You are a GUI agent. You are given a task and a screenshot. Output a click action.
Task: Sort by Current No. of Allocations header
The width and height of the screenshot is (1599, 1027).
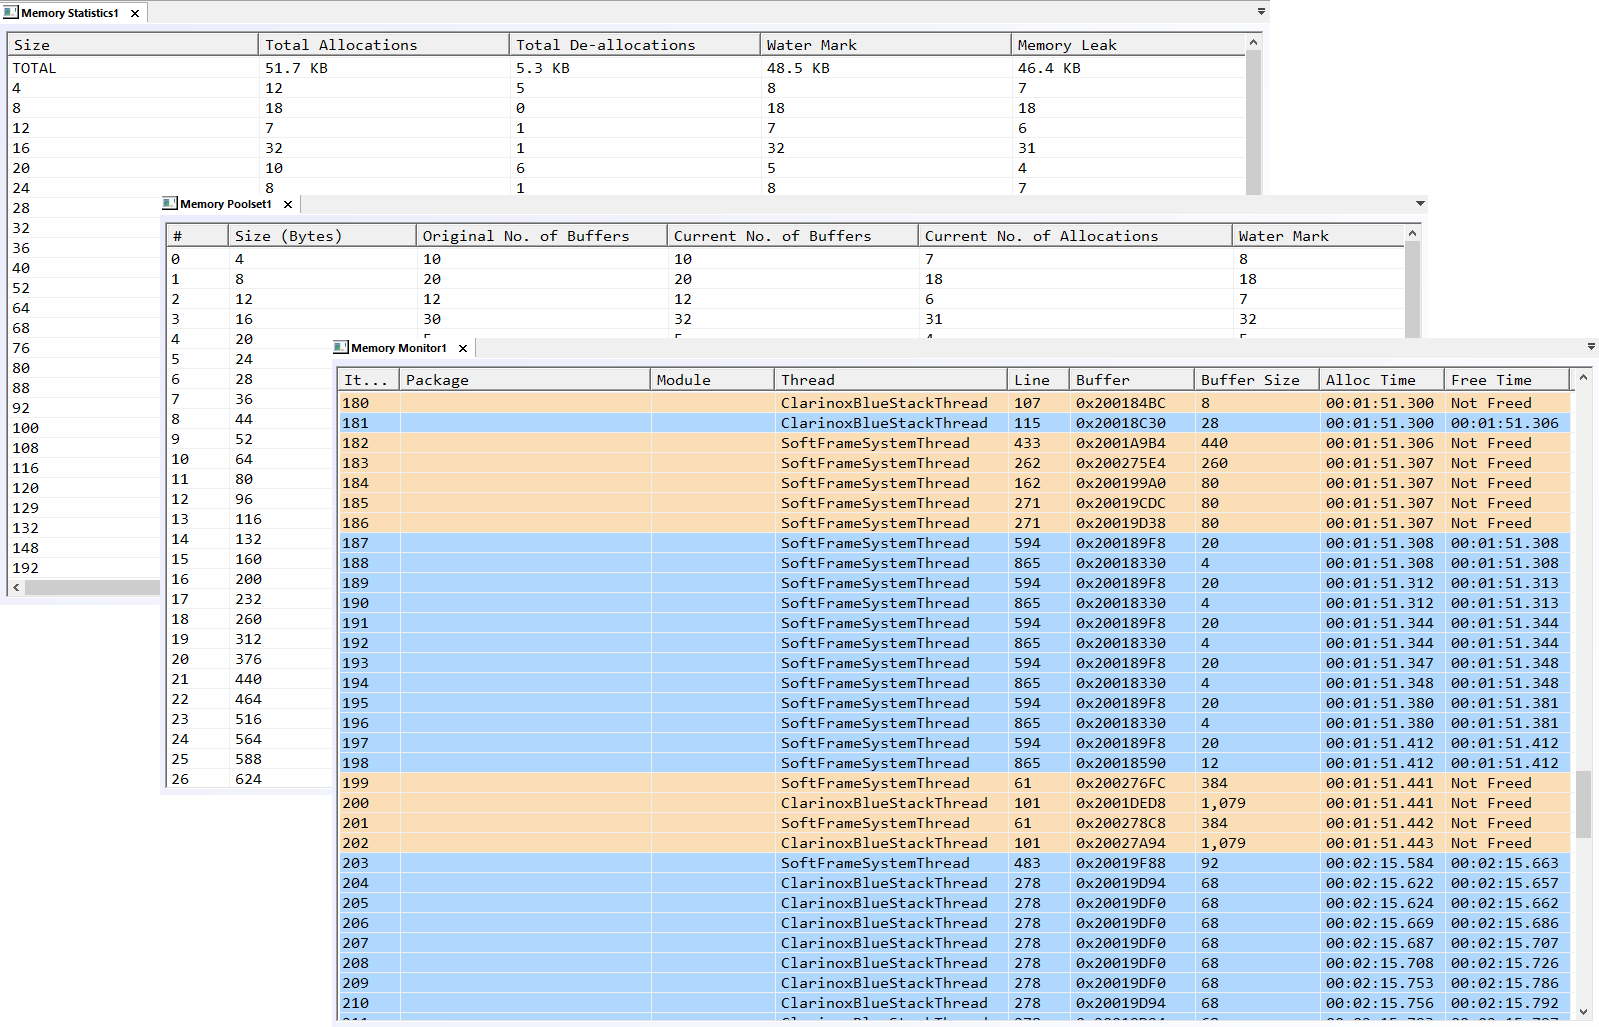(1075, 236)
